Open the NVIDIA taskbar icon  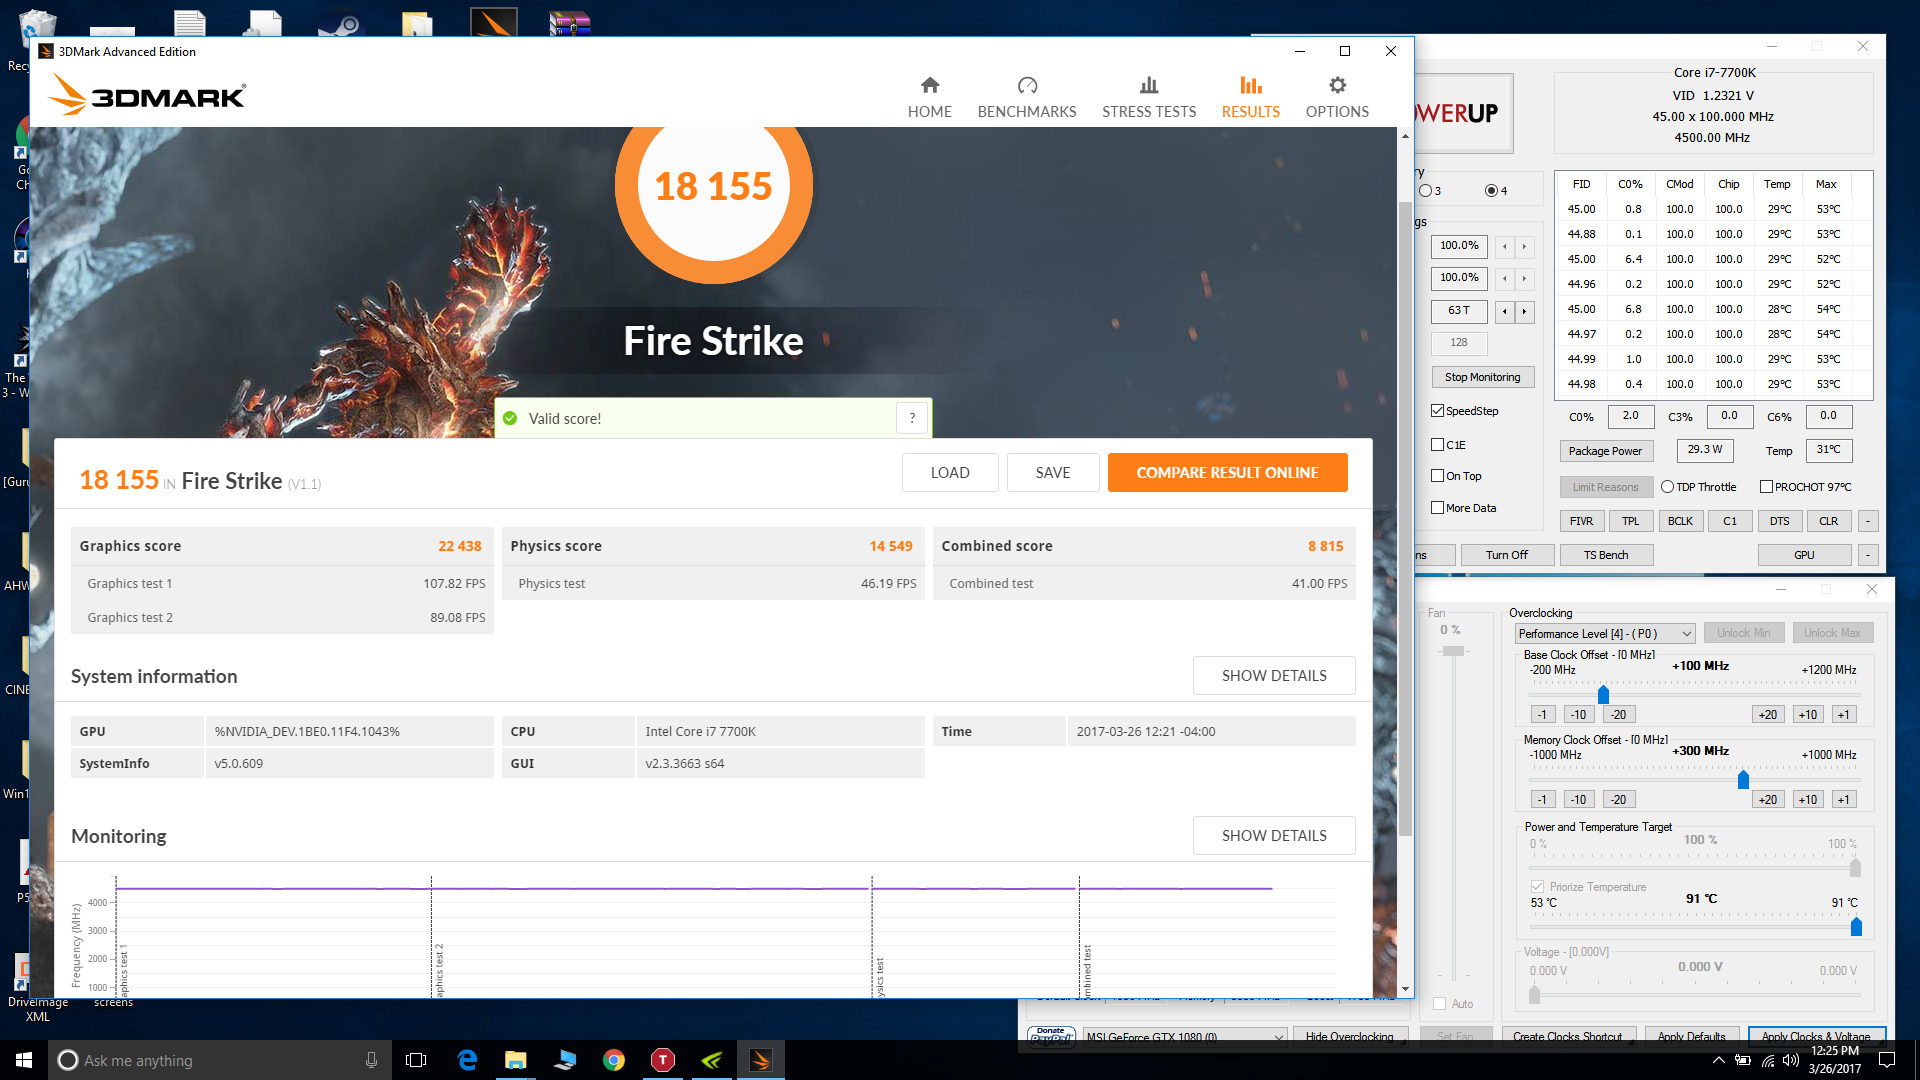coord(712,1060)
